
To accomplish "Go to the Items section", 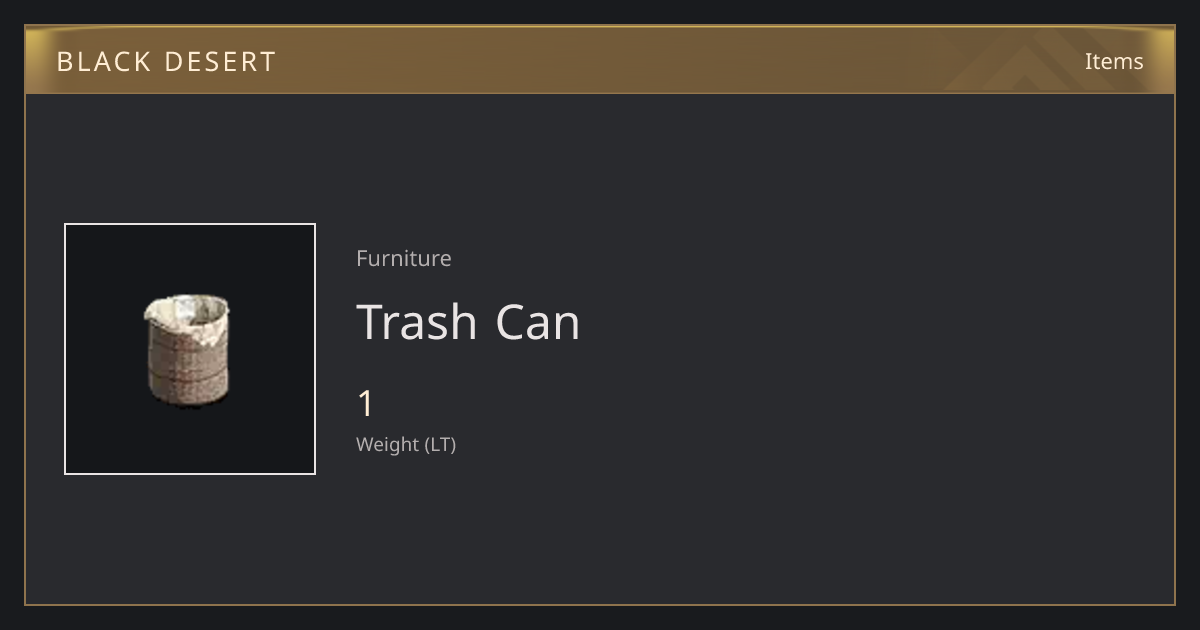I will pos(1114,61).
